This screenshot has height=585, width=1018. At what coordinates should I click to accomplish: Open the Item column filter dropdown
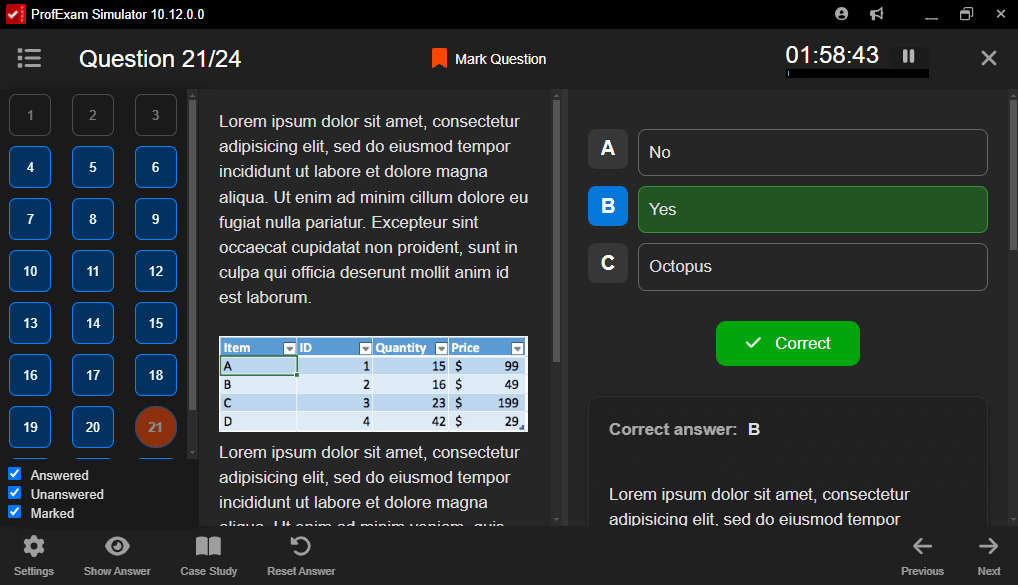[290, 348]
